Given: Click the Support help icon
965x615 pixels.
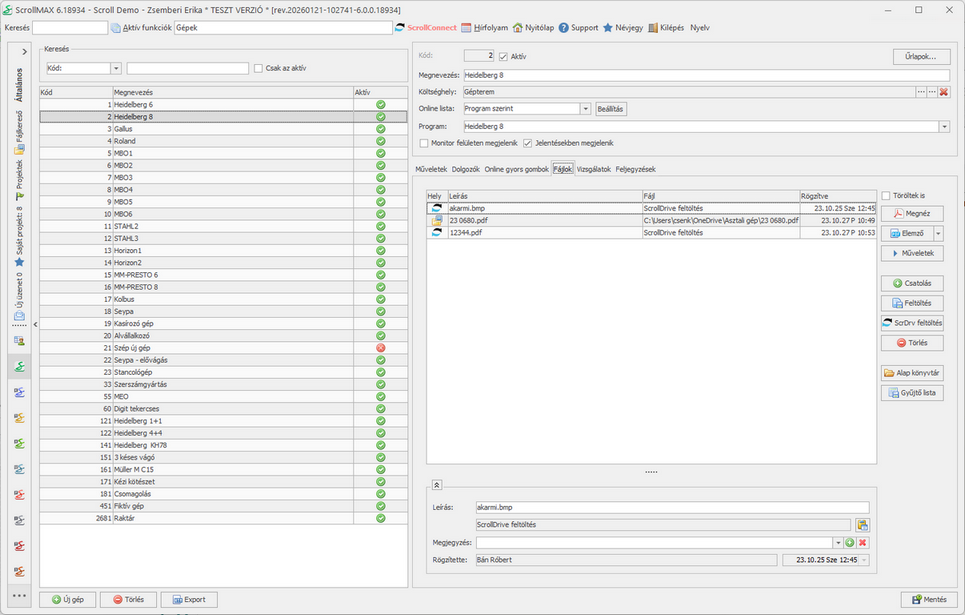Looking at the screenshot, I should (x=564, y=28).
